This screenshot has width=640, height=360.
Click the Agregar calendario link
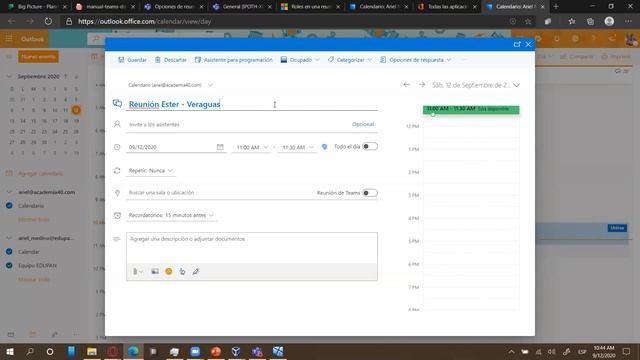click(40, 173)
